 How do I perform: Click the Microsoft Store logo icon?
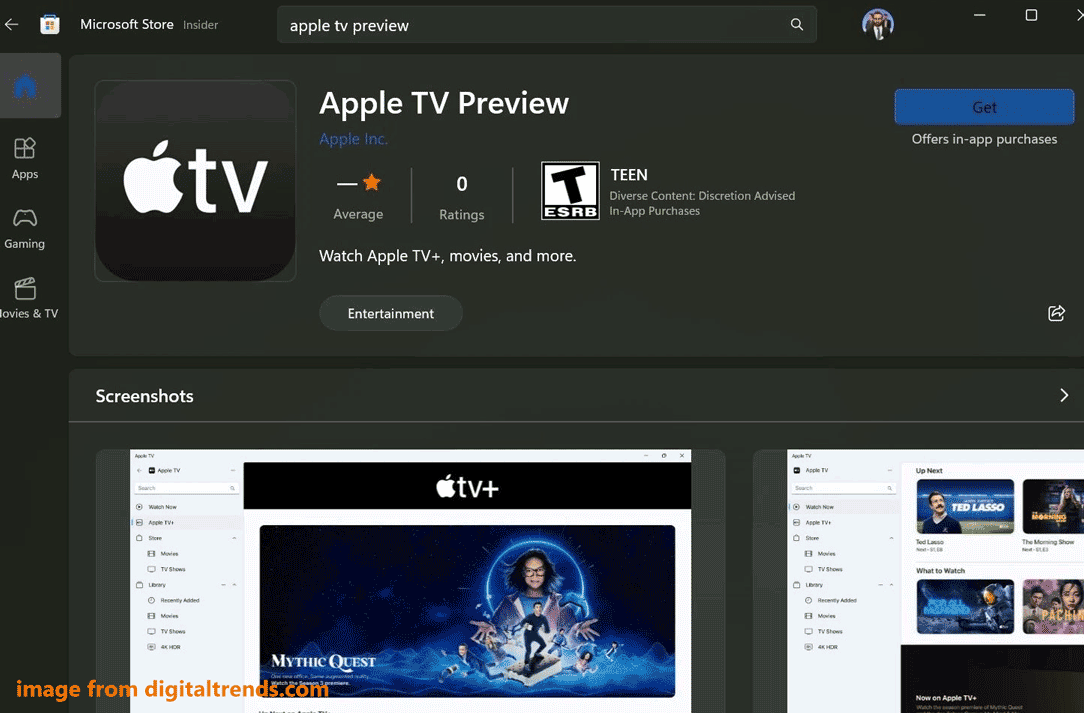coord(49,25)
